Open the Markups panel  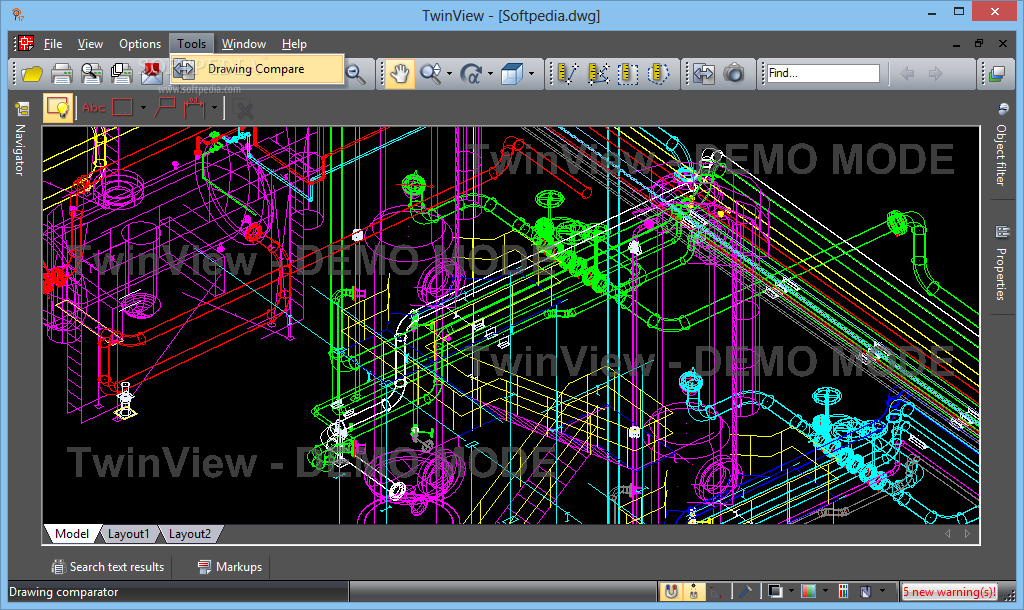(x=230, y=567)
